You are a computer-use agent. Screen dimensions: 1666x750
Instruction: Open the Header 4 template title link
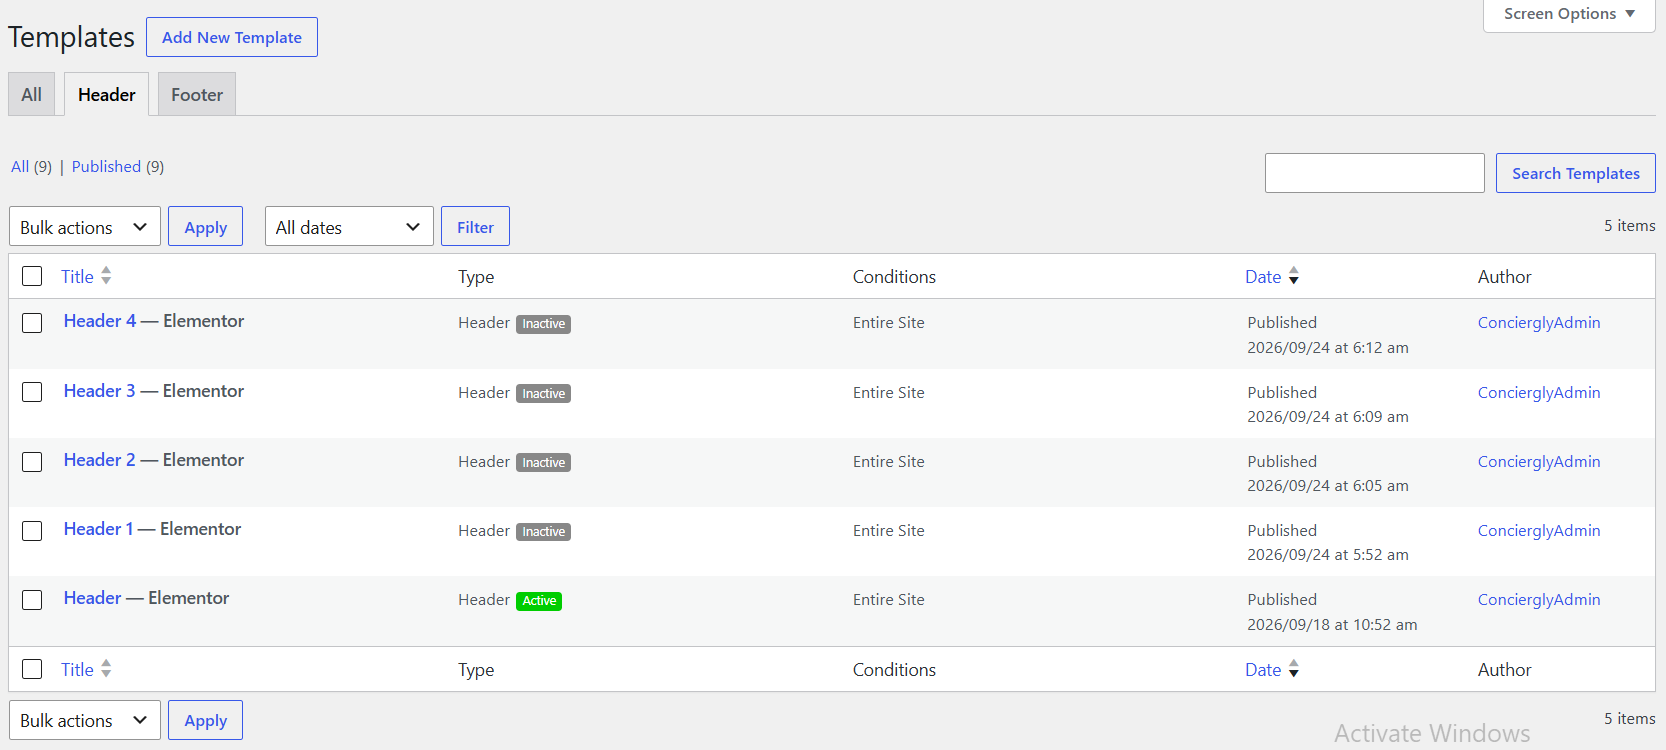point(100,321)
